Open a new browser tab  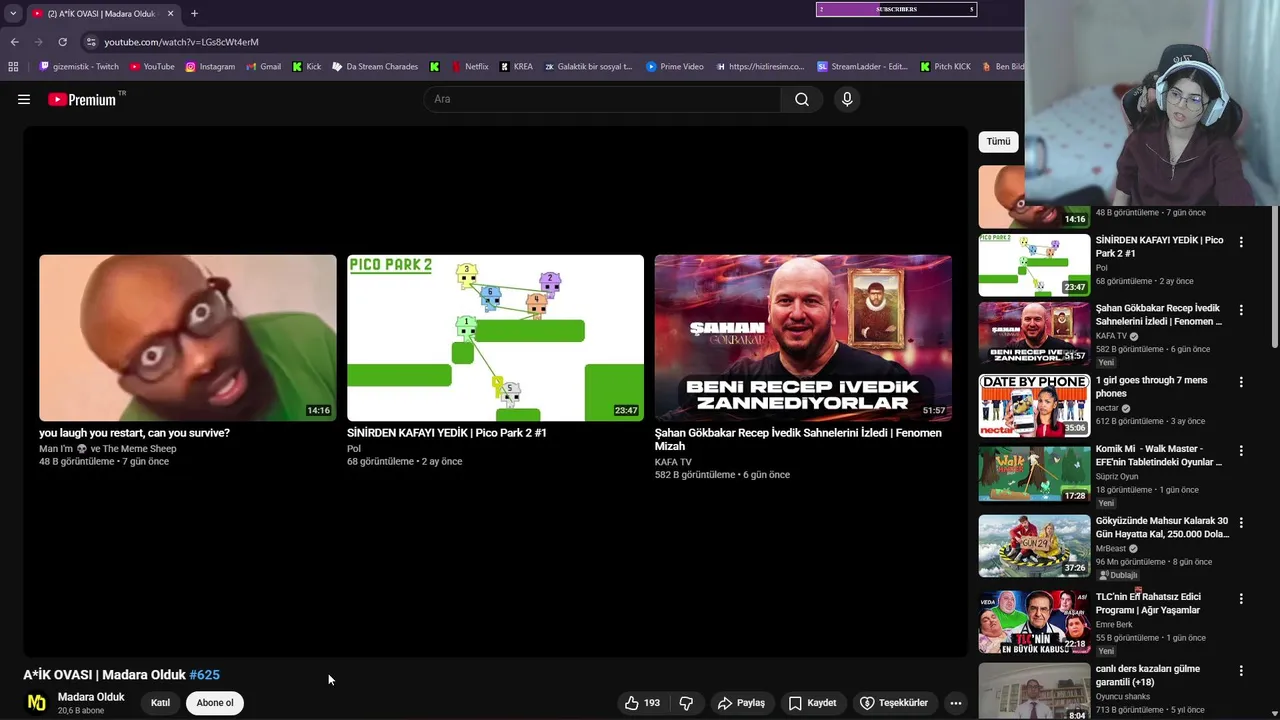tap(194, 13)
